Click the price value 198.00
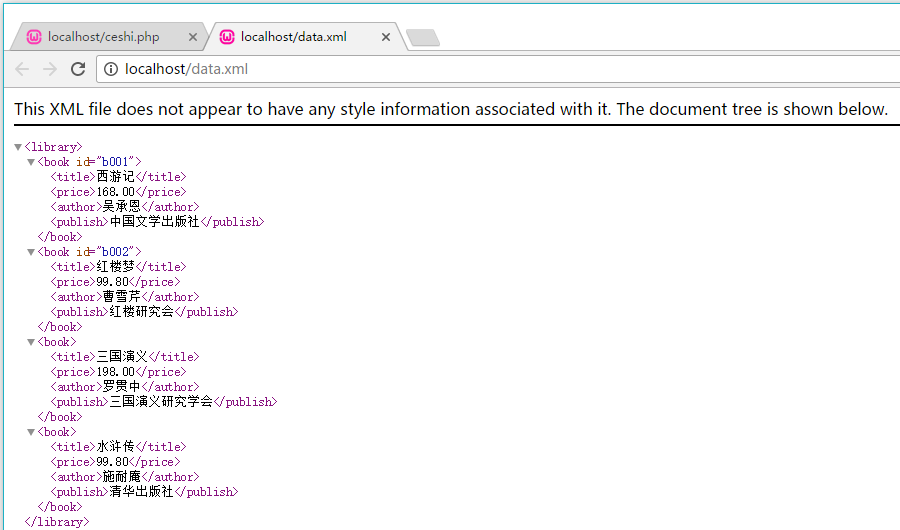This screenshot has height=530, width=900. (115, 372)
